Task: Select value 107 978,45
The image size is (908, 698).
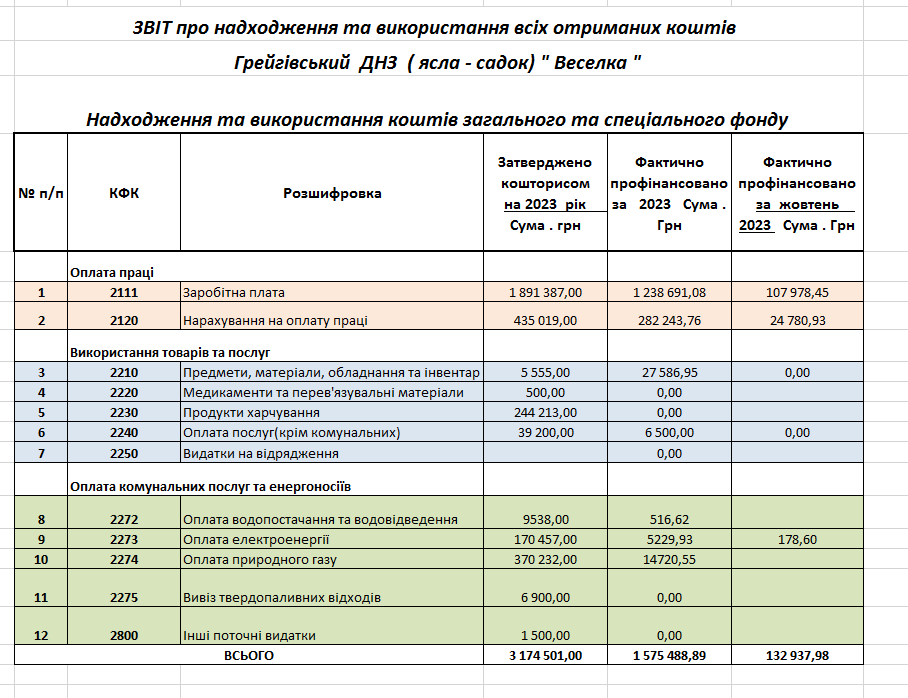Action: [x=797, y=293]
